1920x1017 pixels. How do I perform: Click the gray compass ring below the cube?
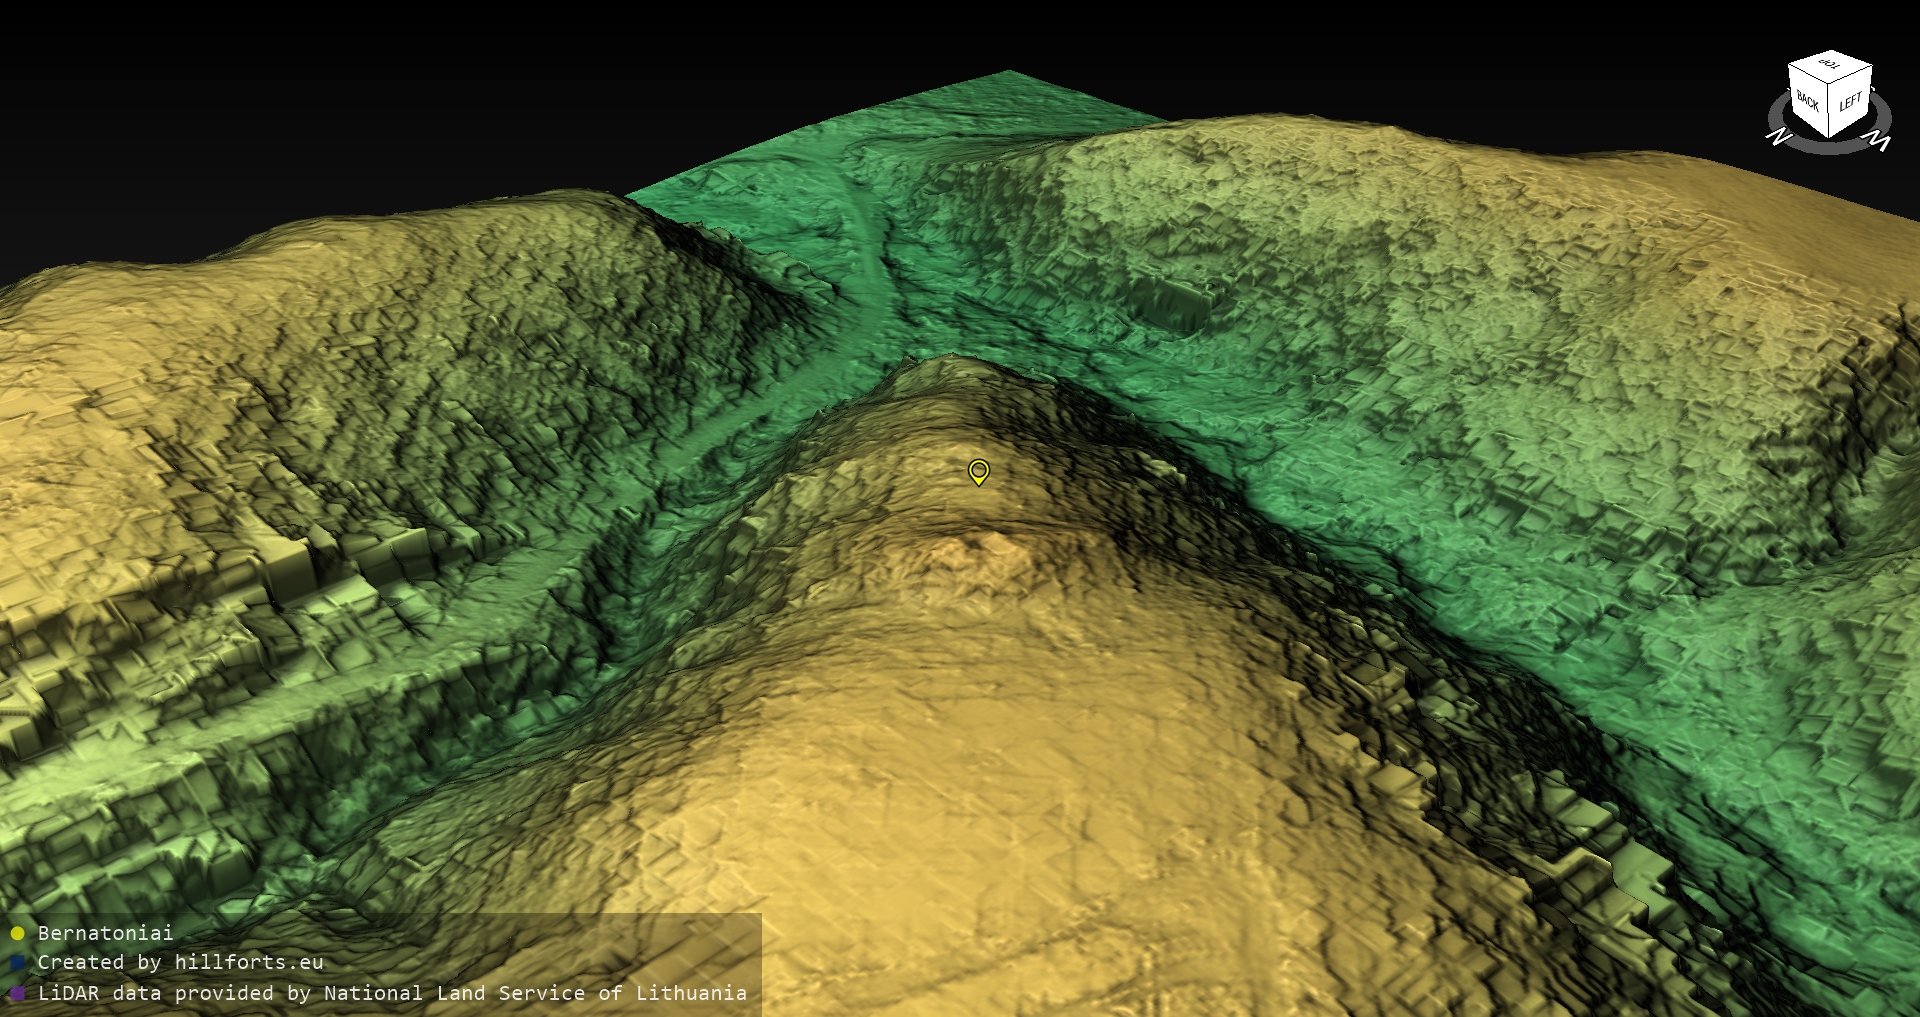[x=1829, y=147]
